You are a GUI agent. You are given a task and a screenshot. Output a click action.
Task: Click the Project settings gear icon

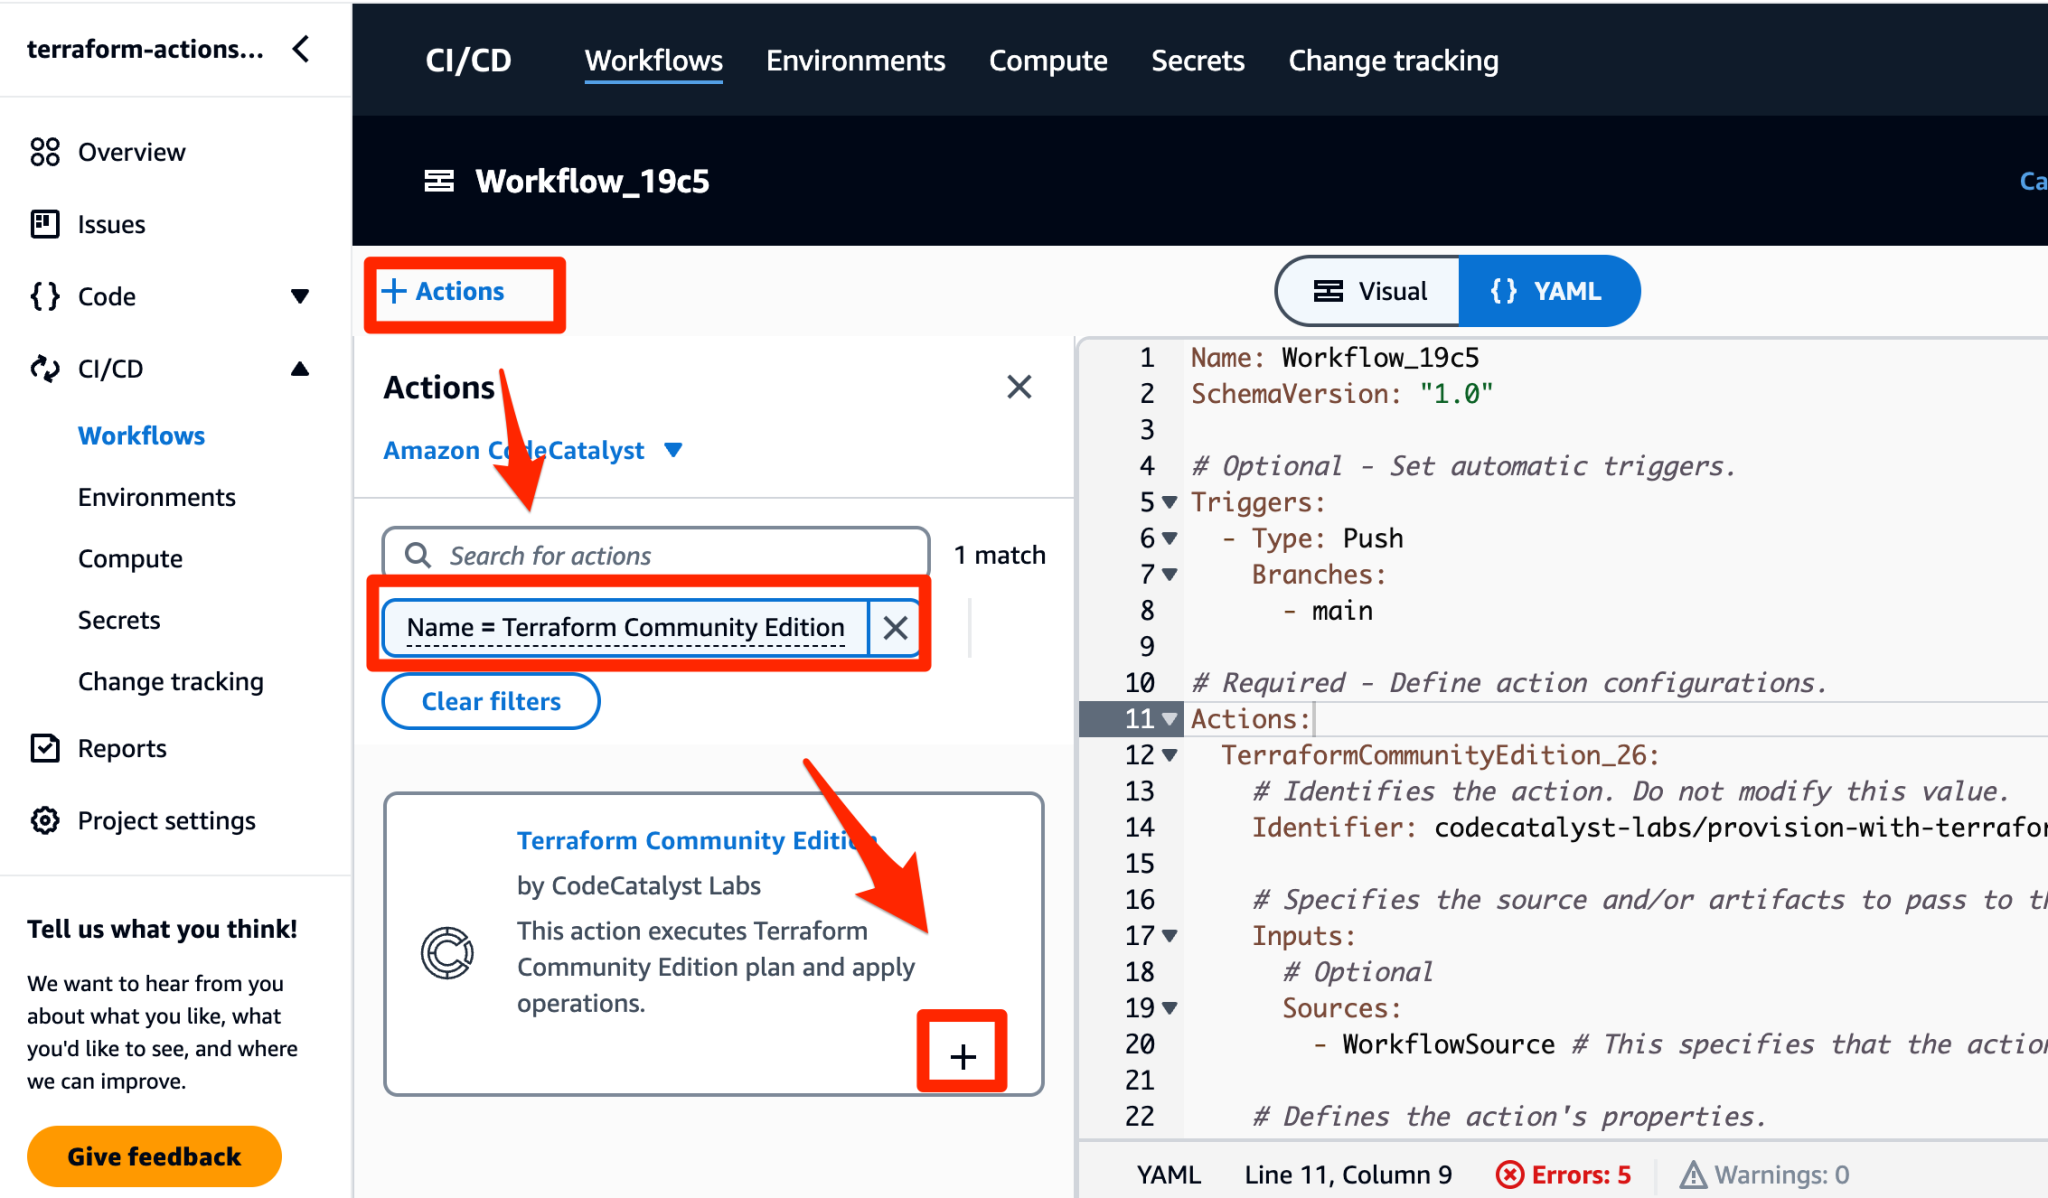[45, 820]
